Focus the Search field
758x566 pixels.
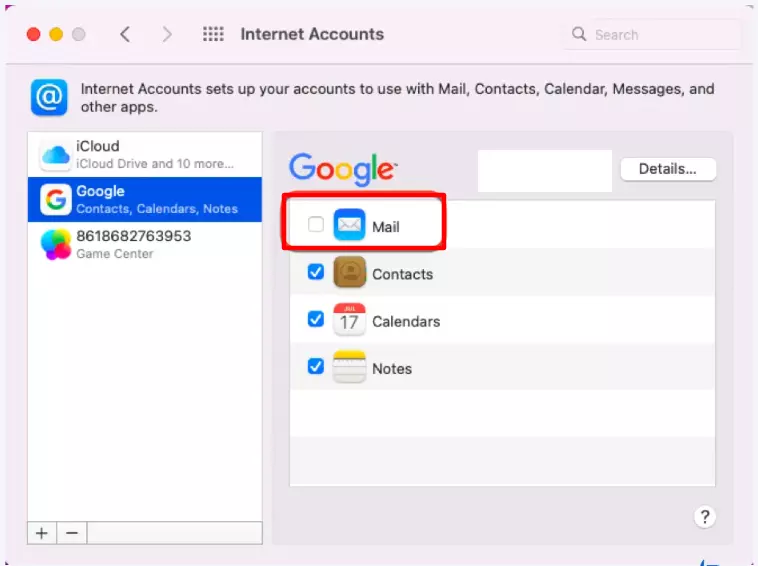(x=652, y=34)
